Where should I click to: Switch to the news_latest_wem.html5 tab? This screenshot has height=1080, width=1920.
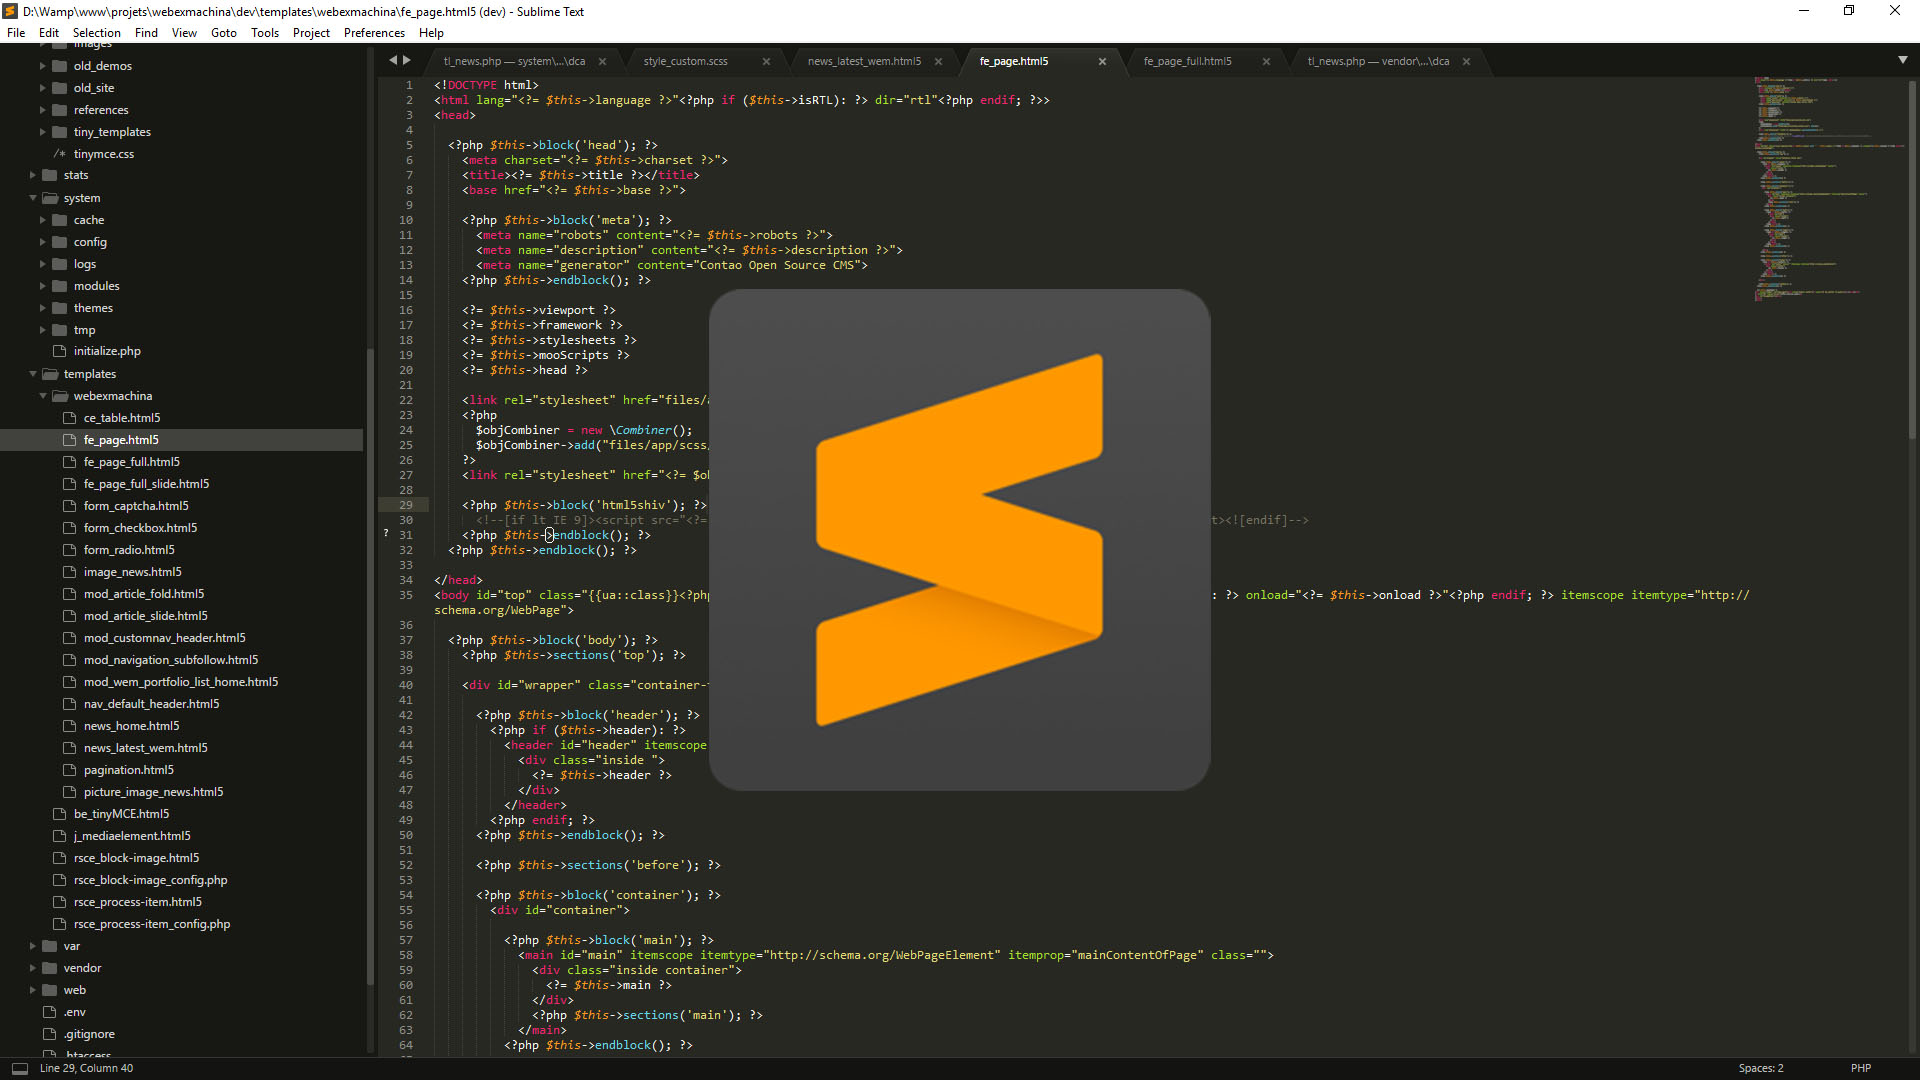864,61
